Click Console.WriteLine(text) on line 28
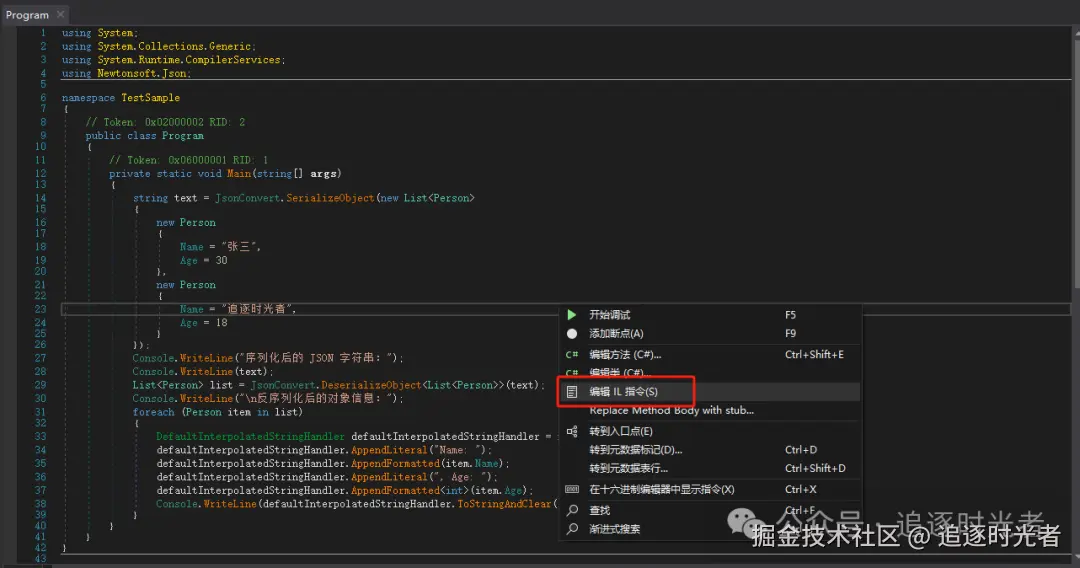 pyautogui.click(x=202, y=372)
